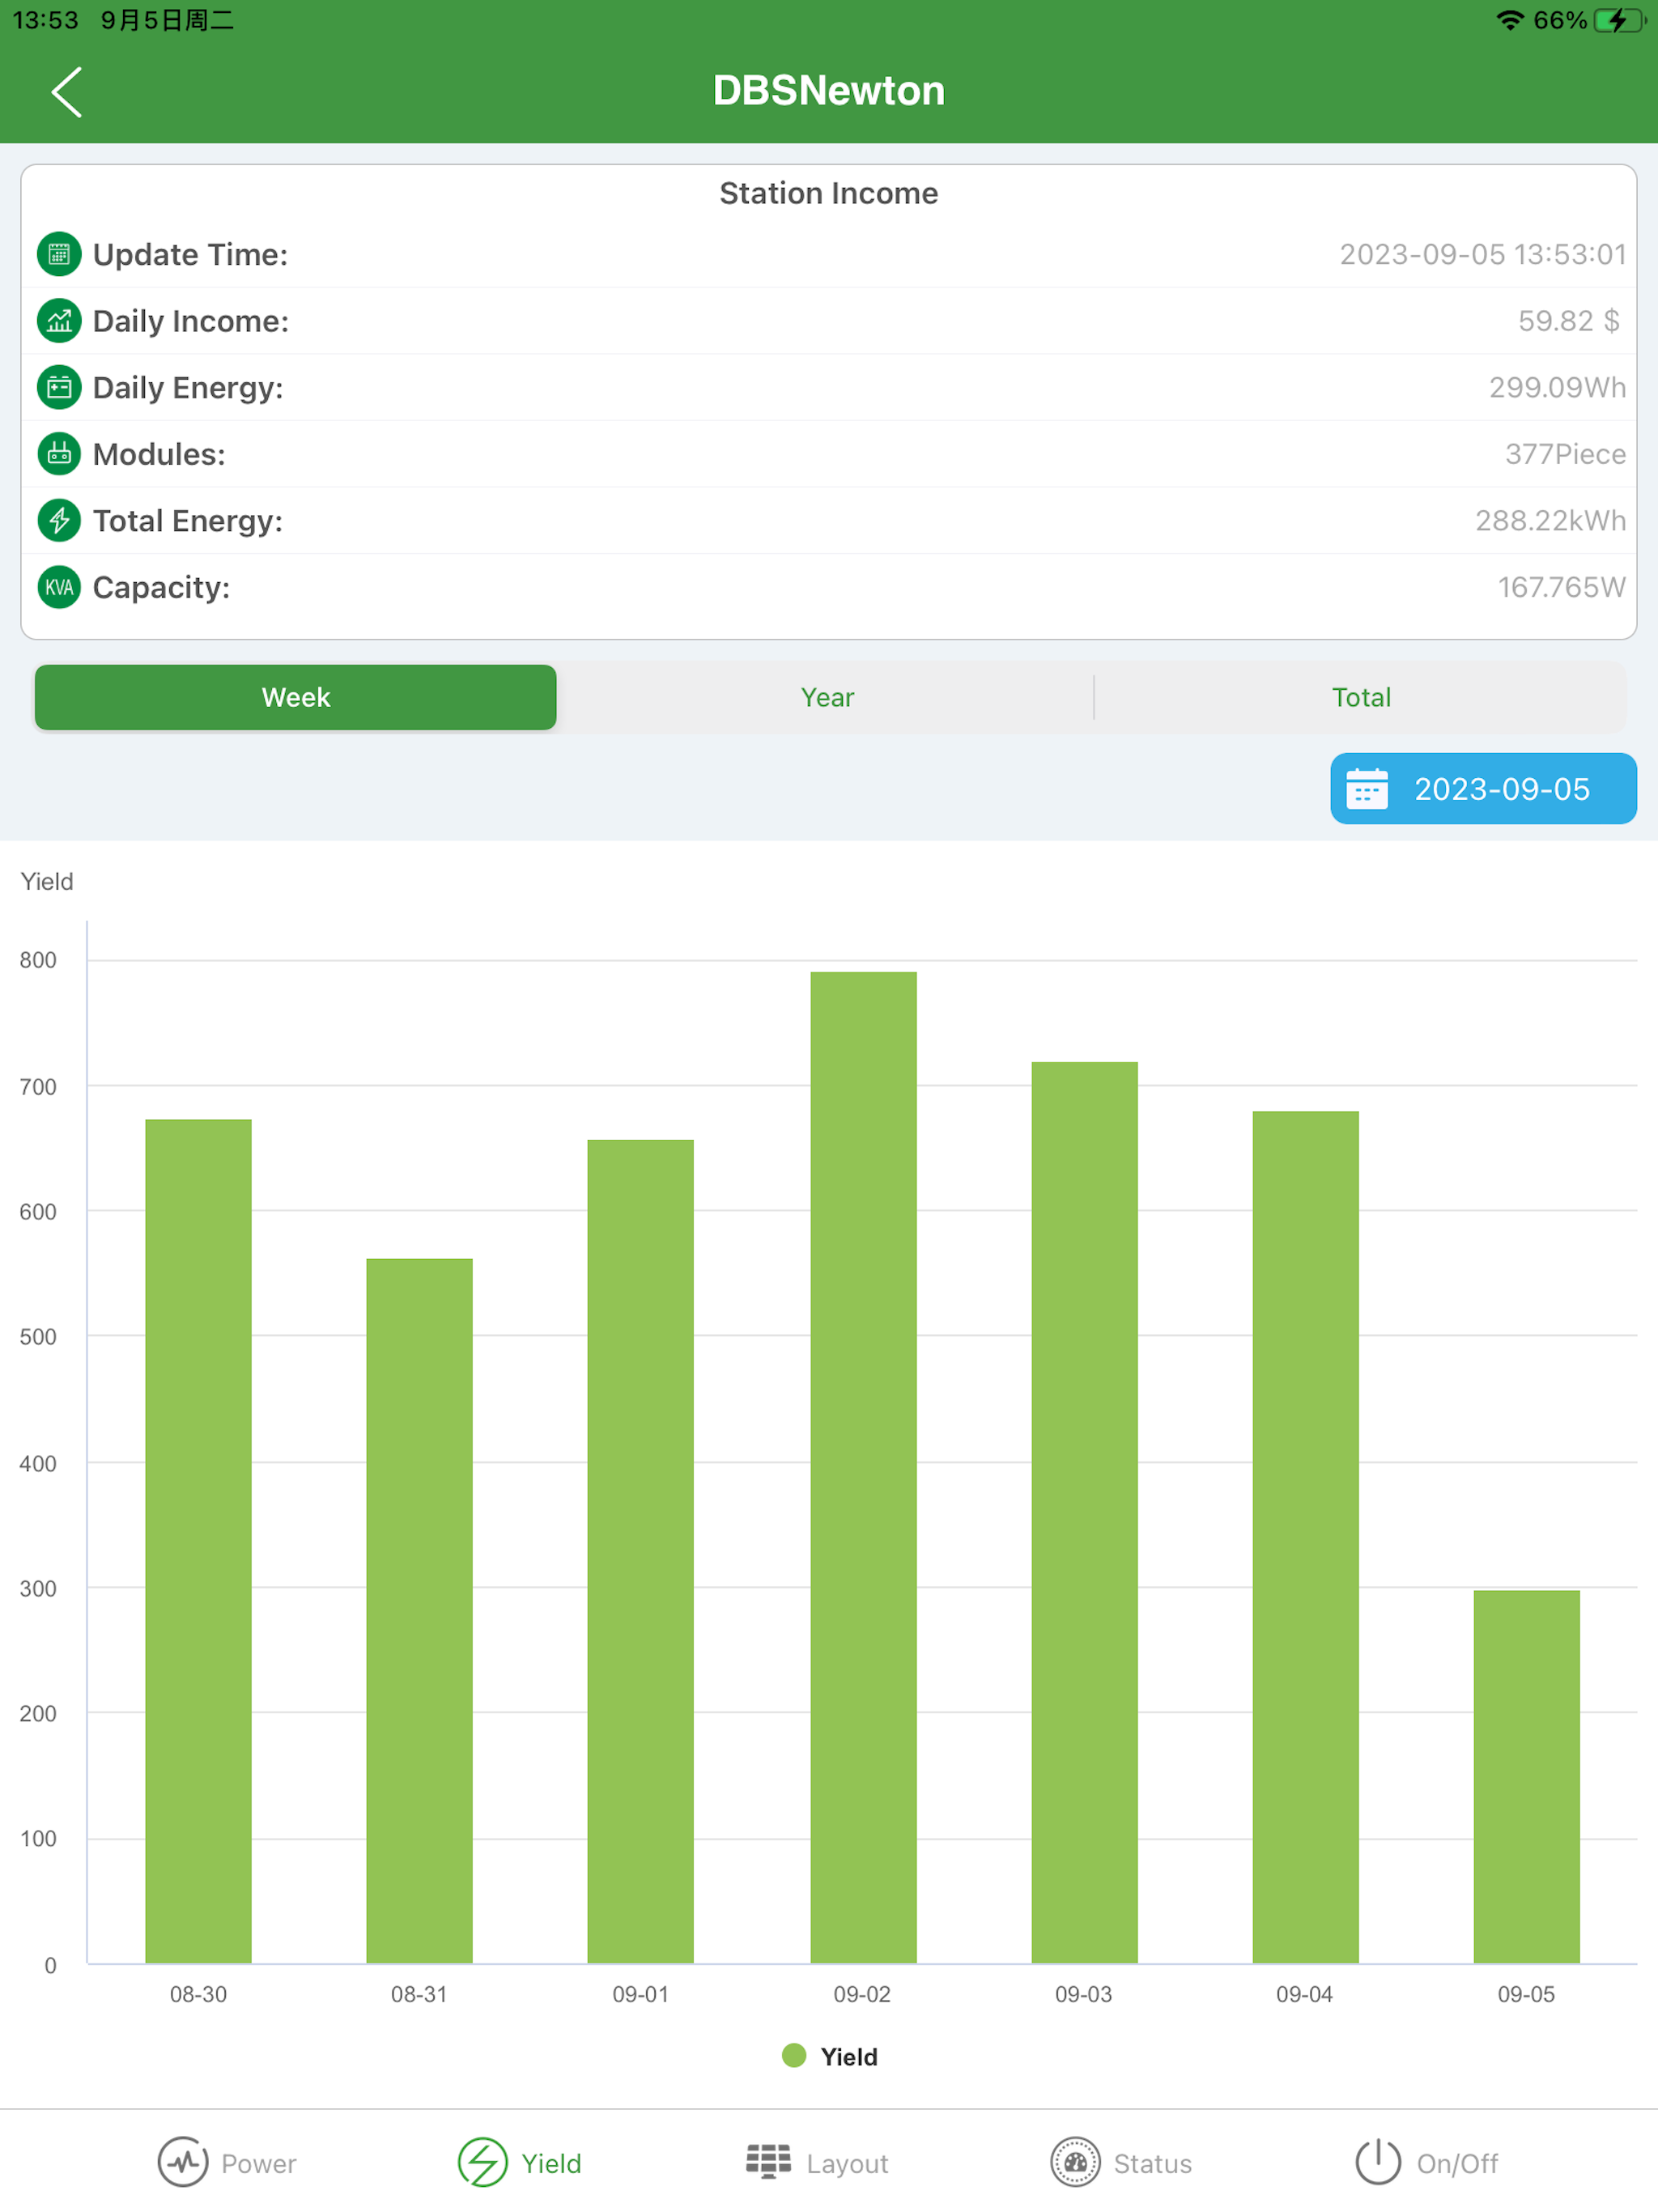This screenshot has width=1658, height=2212.
Task: Select the 09-04 yield bar
Action: click(x=1305, y=1537)
